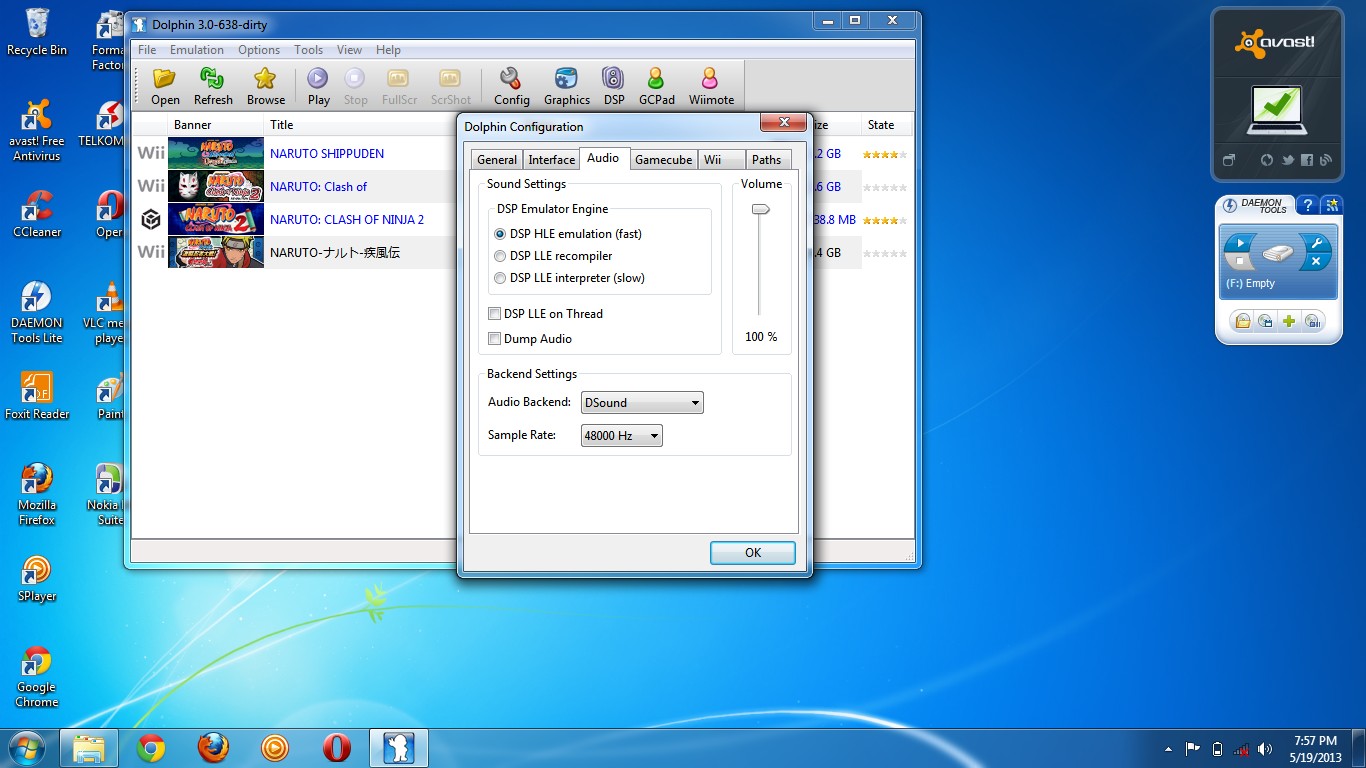This screenshot has width=1366, height=768.
Task: Open the Action Center flag tray icon
Action: (x=1192, y=749)
